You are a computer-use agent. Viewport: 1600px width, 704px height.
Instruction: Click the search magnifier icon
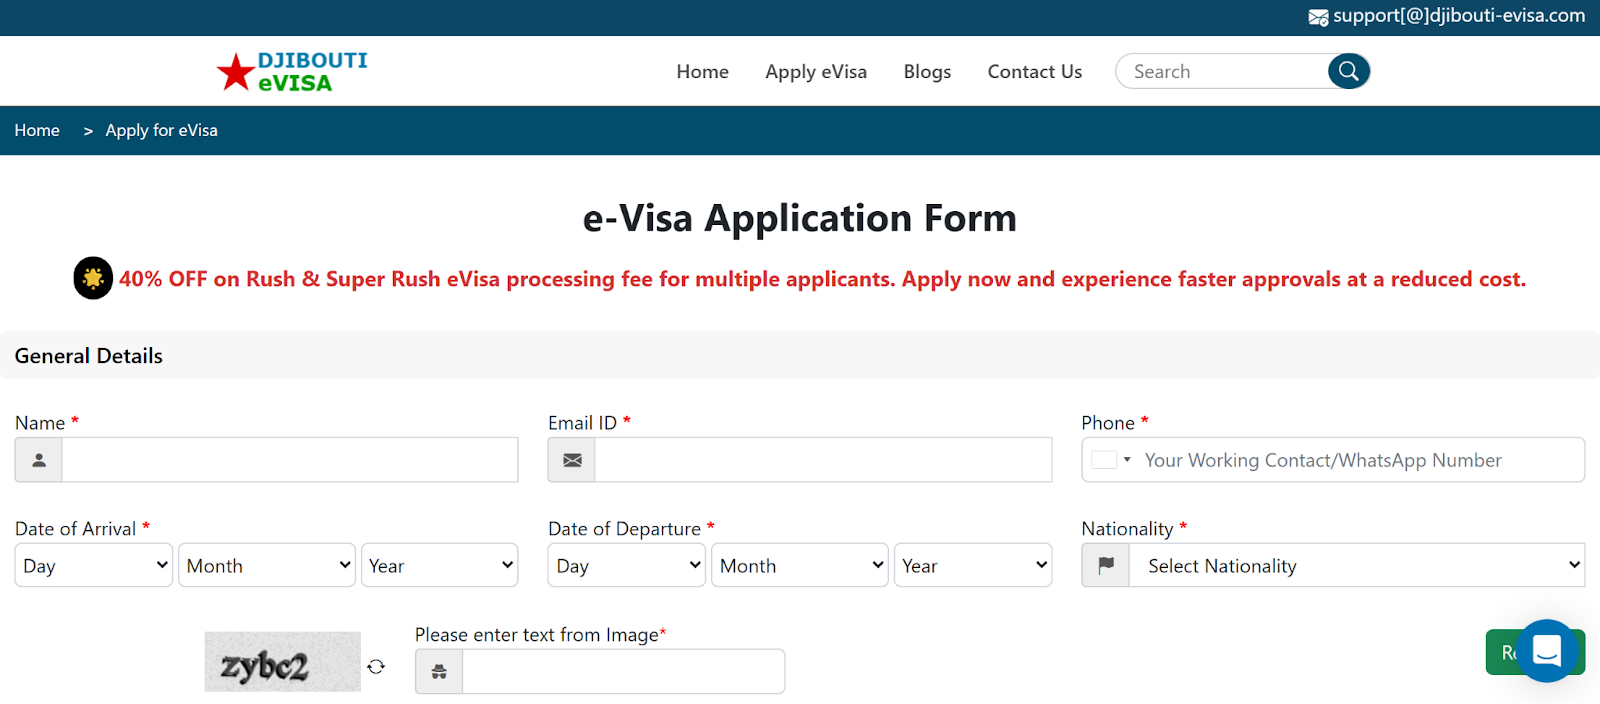(1348, 71)
